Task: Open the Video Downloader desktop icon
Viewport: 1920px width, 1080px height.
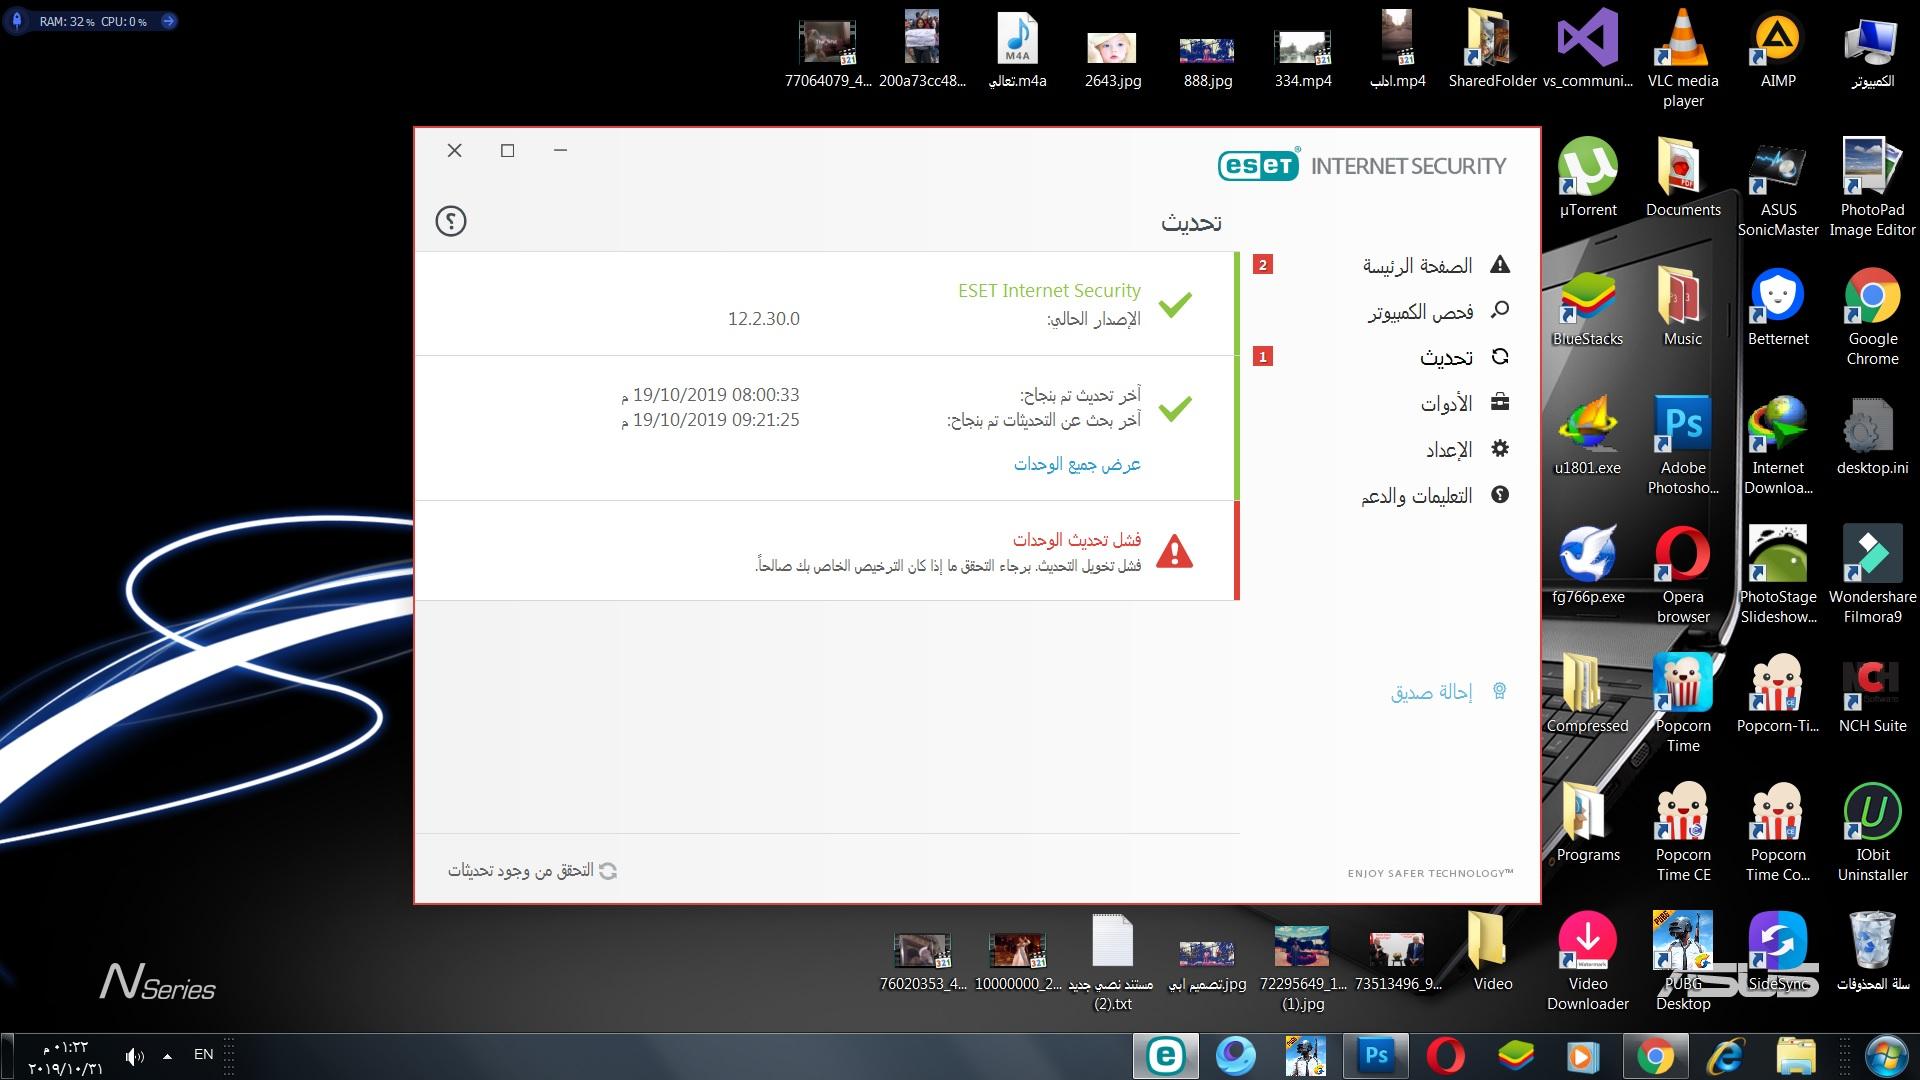Action: tap(1588, 961)
